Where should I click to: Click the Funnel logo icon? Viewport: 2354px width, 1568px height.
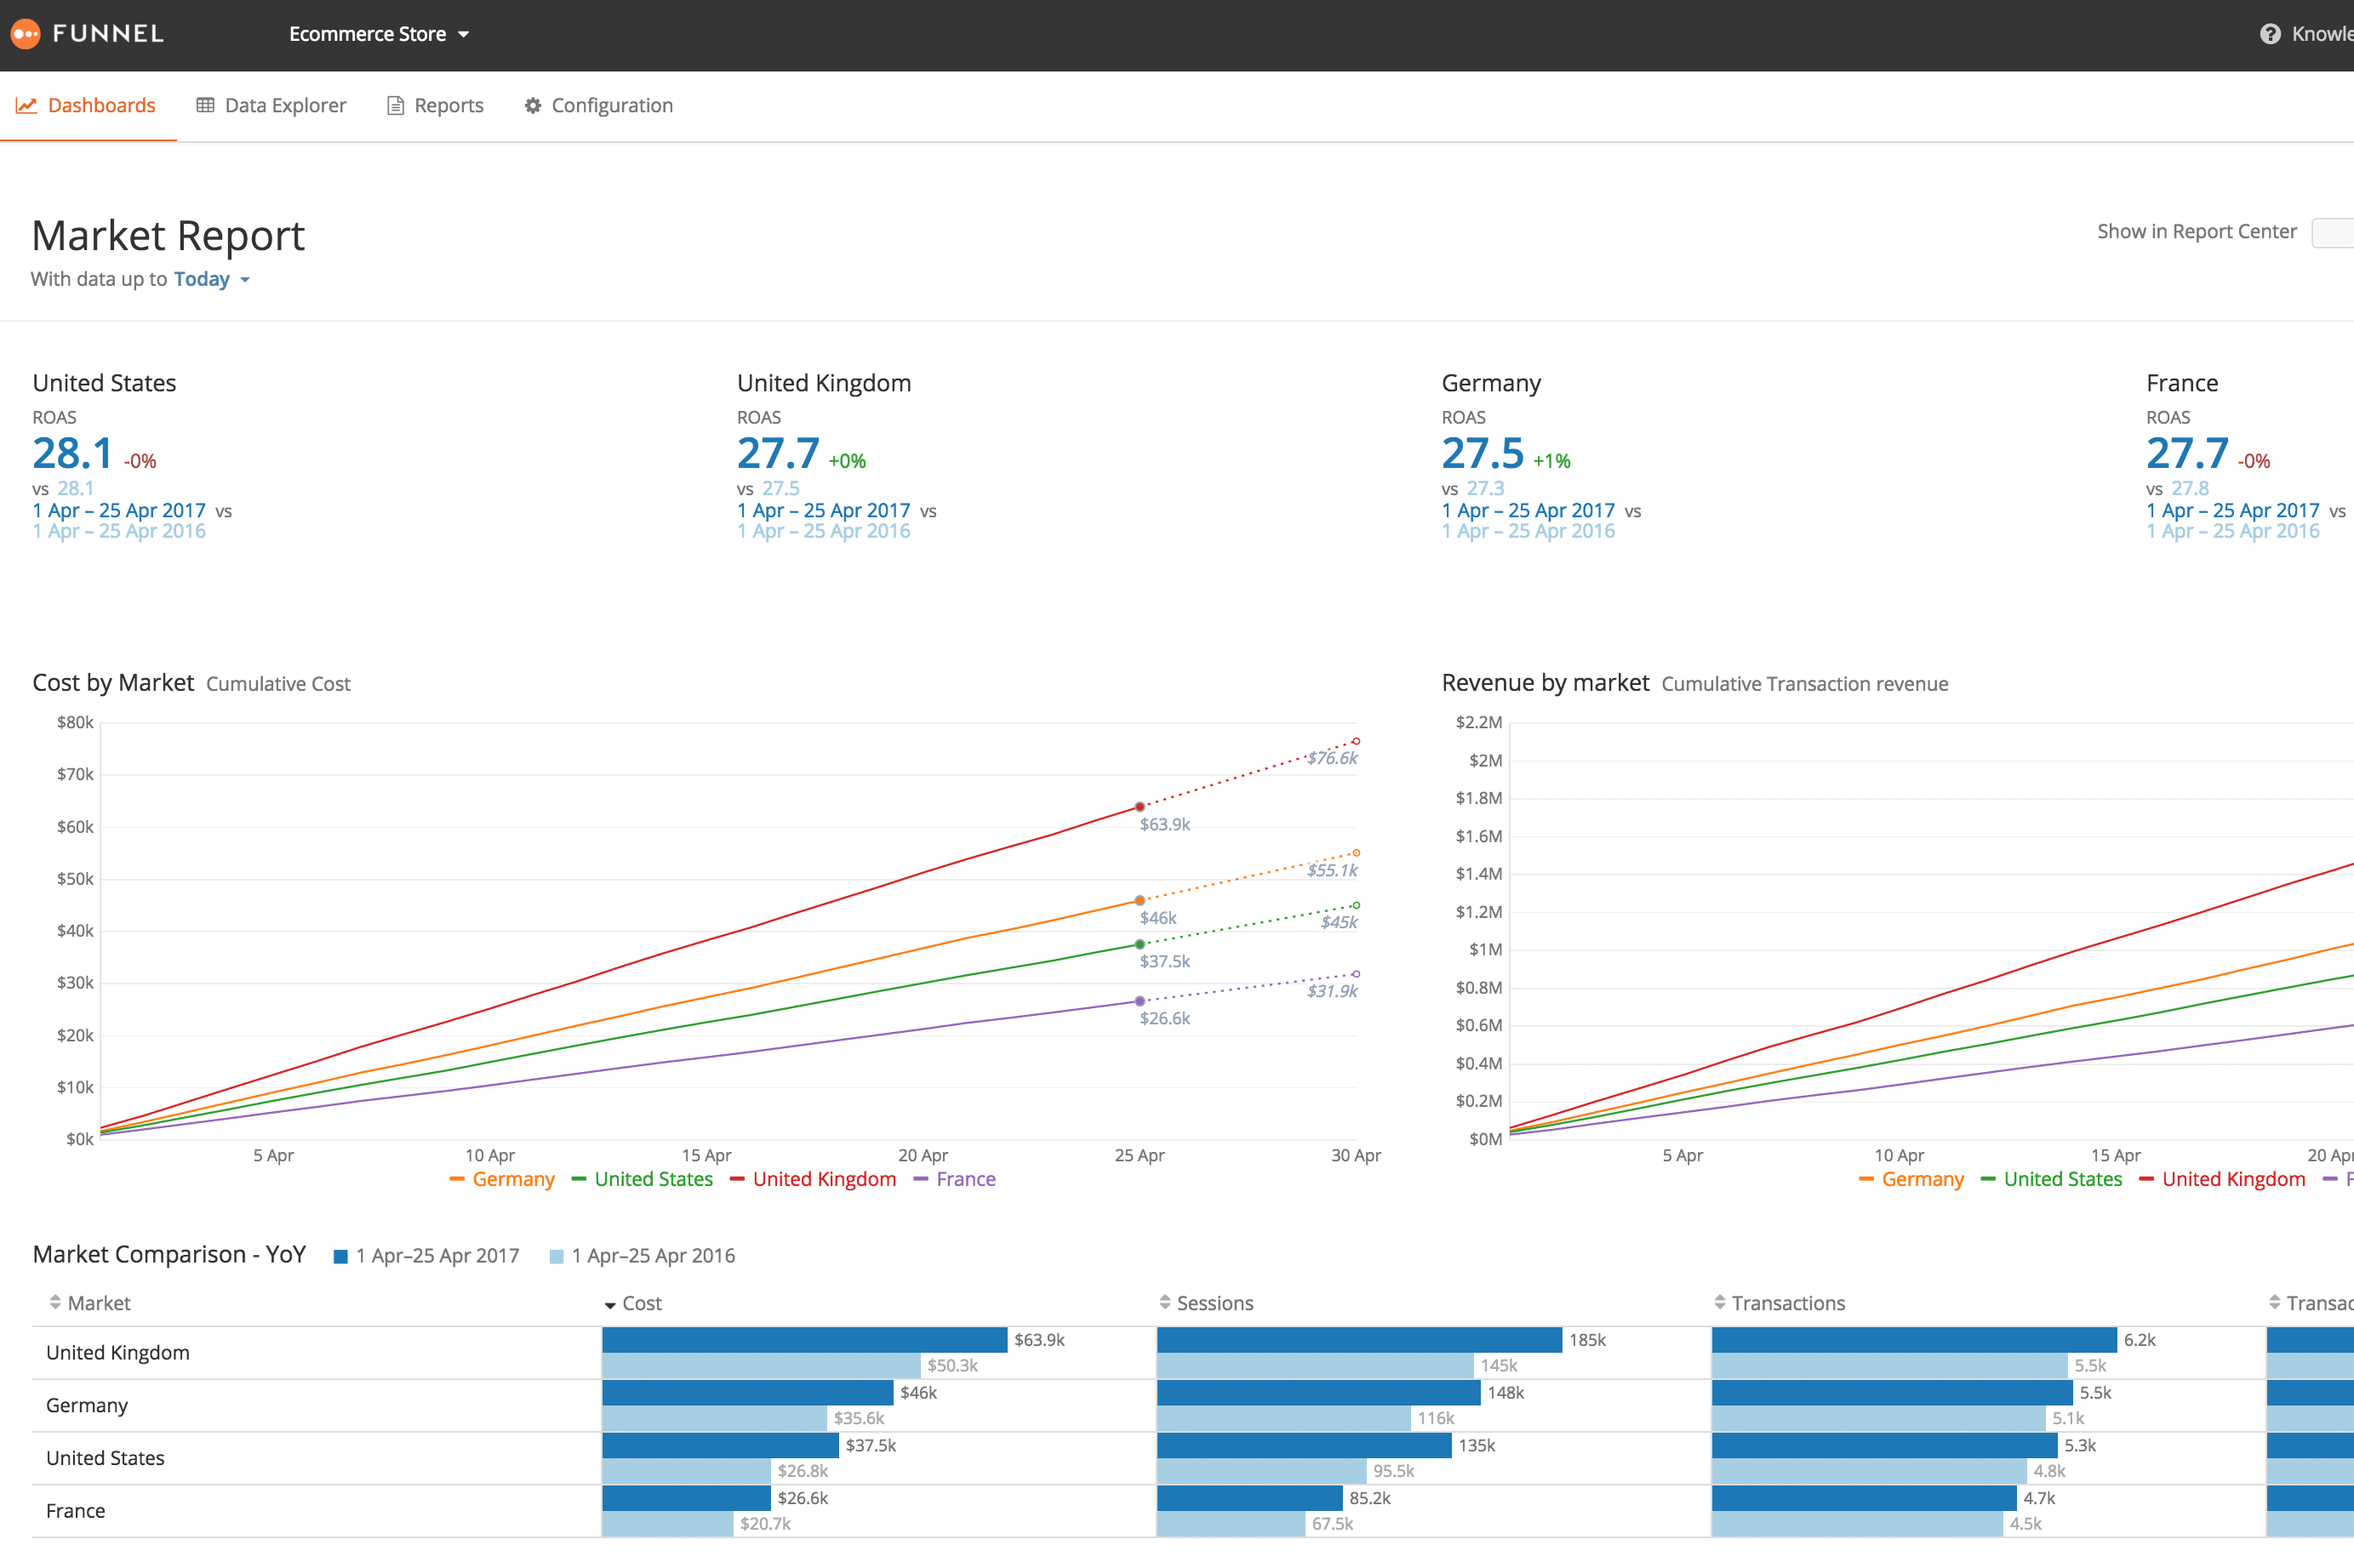pos(26,31)
